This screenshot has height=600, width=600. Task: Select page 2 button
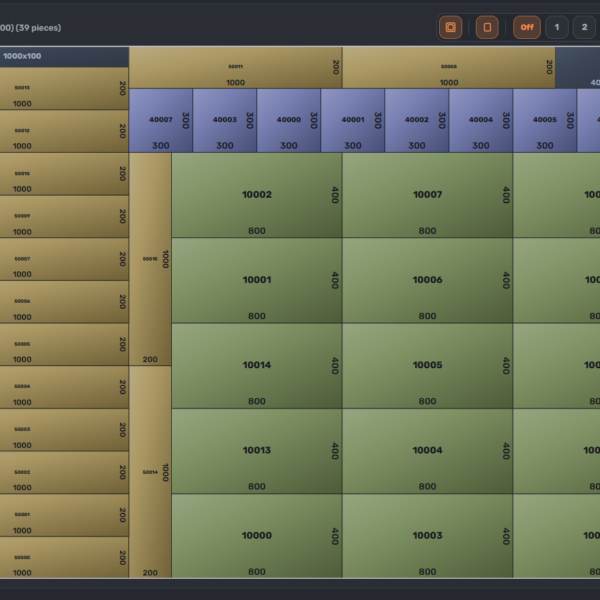585,27
